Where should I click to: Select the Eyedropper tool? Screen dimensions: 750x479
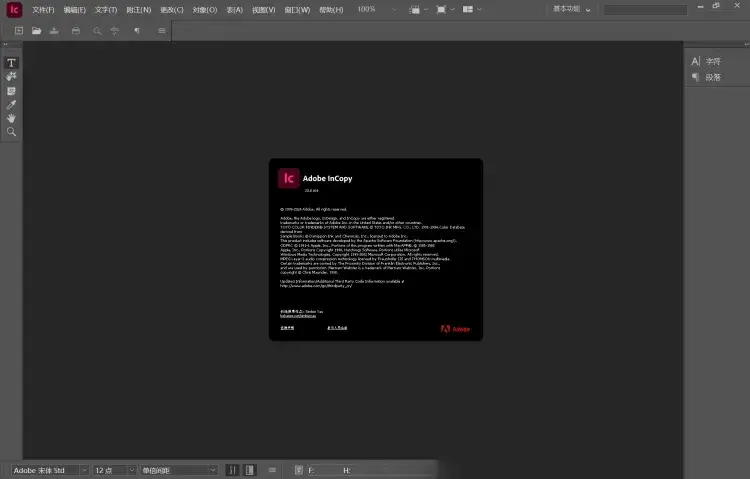pos(11,104)
